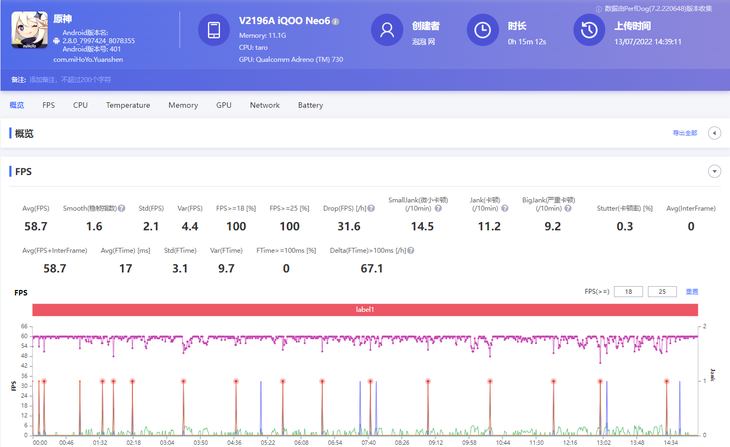Click the 13:02 tick on the chart time axis
The image size is (730, 447).
604,442
